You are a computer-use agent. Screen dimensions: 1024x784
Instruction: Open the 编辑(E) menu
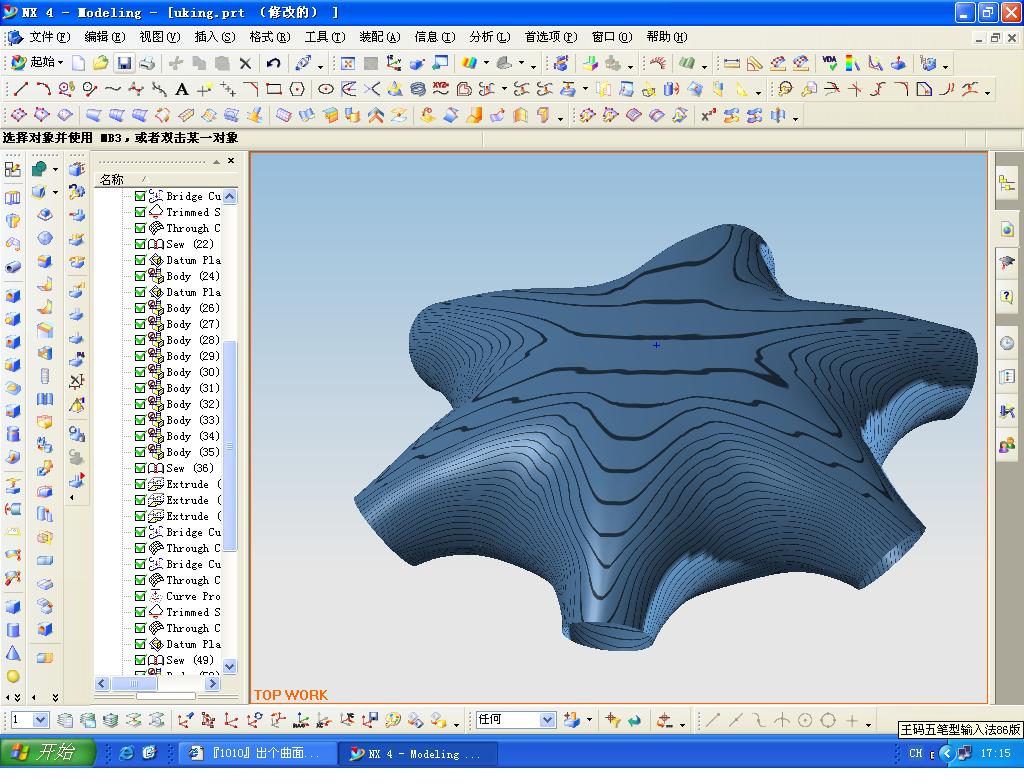[x=104, y=37]
